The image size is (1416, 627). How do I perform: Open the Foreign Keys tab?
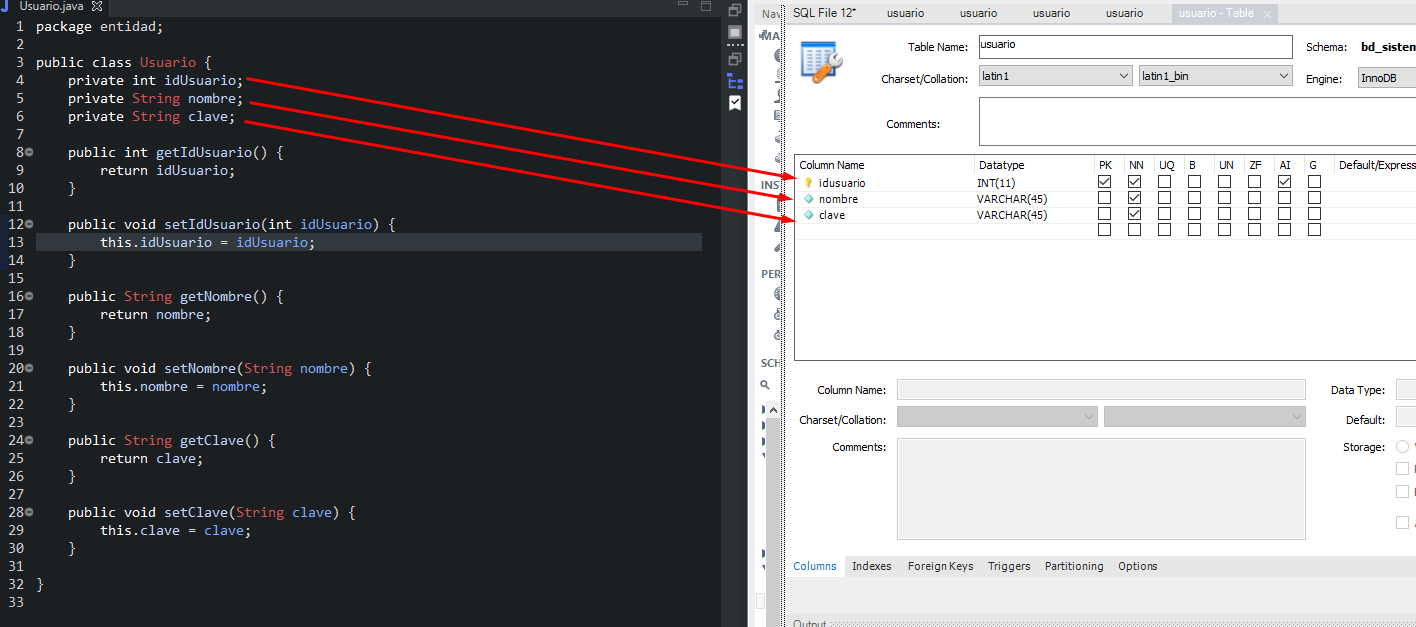point(940,566)
